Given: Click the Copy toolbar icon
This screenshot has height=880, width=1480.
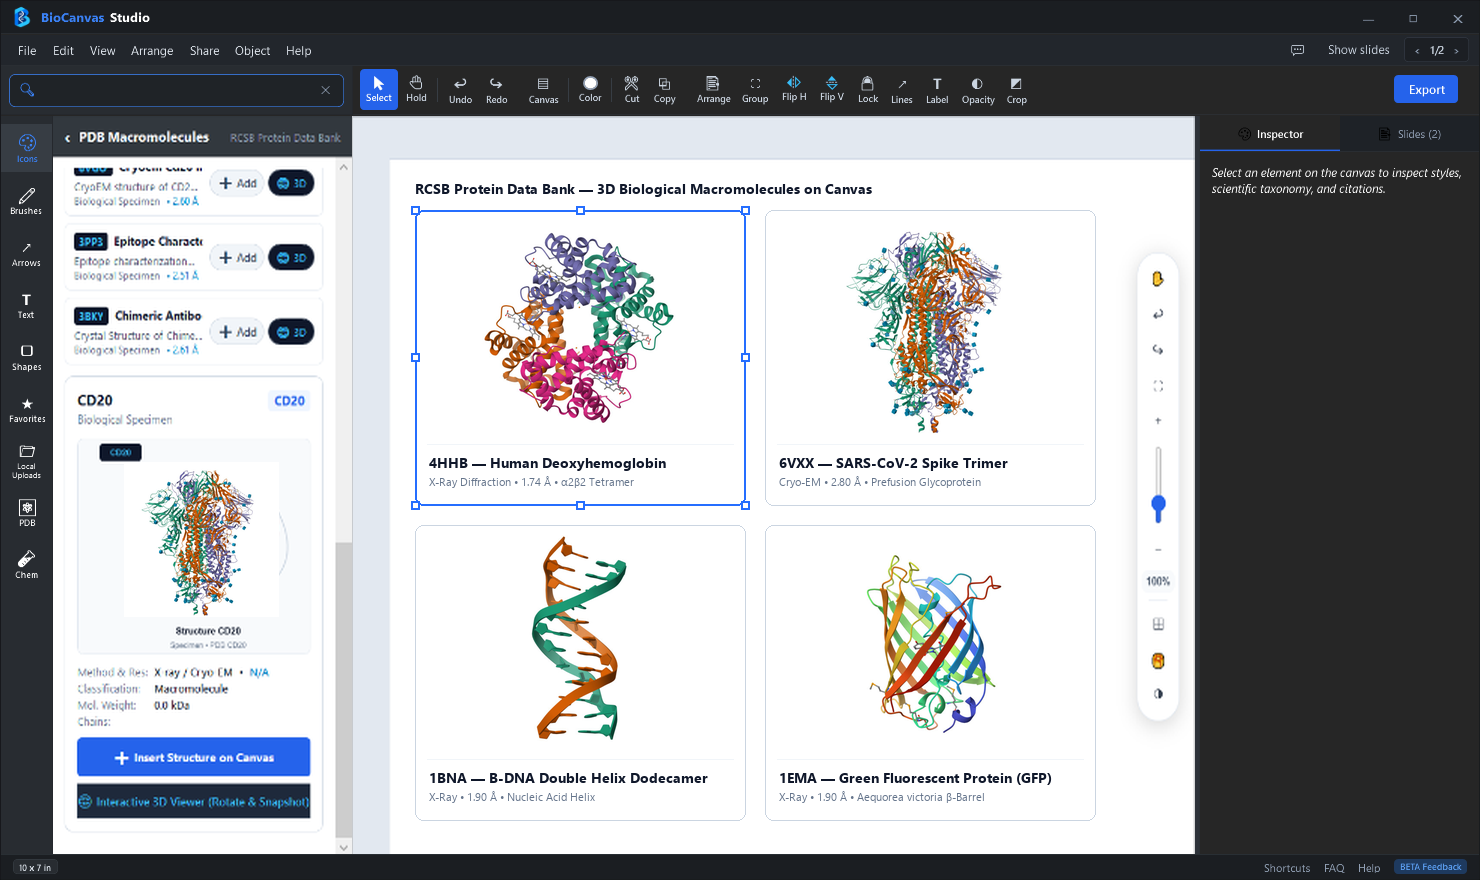Looking at the screenshot, I should pyautogui.click(x=664, y=89).
